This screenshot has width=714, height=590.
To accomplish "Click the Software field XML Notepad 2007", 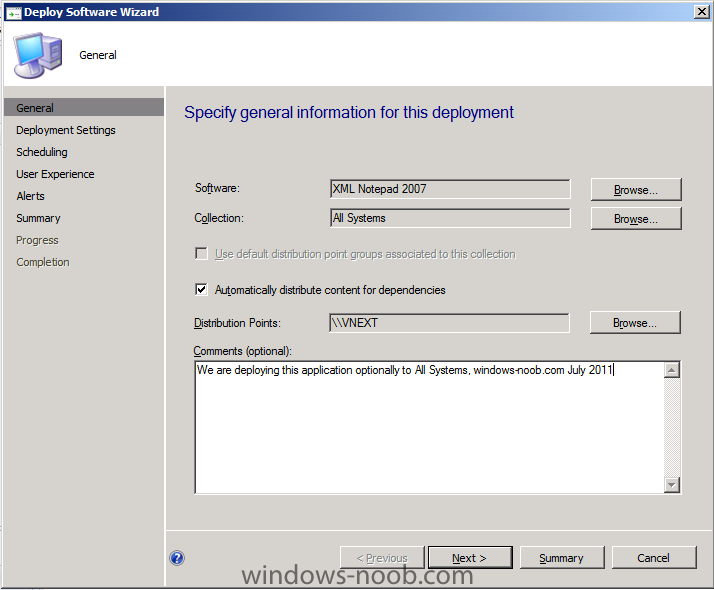I will [x=450, y=189].
